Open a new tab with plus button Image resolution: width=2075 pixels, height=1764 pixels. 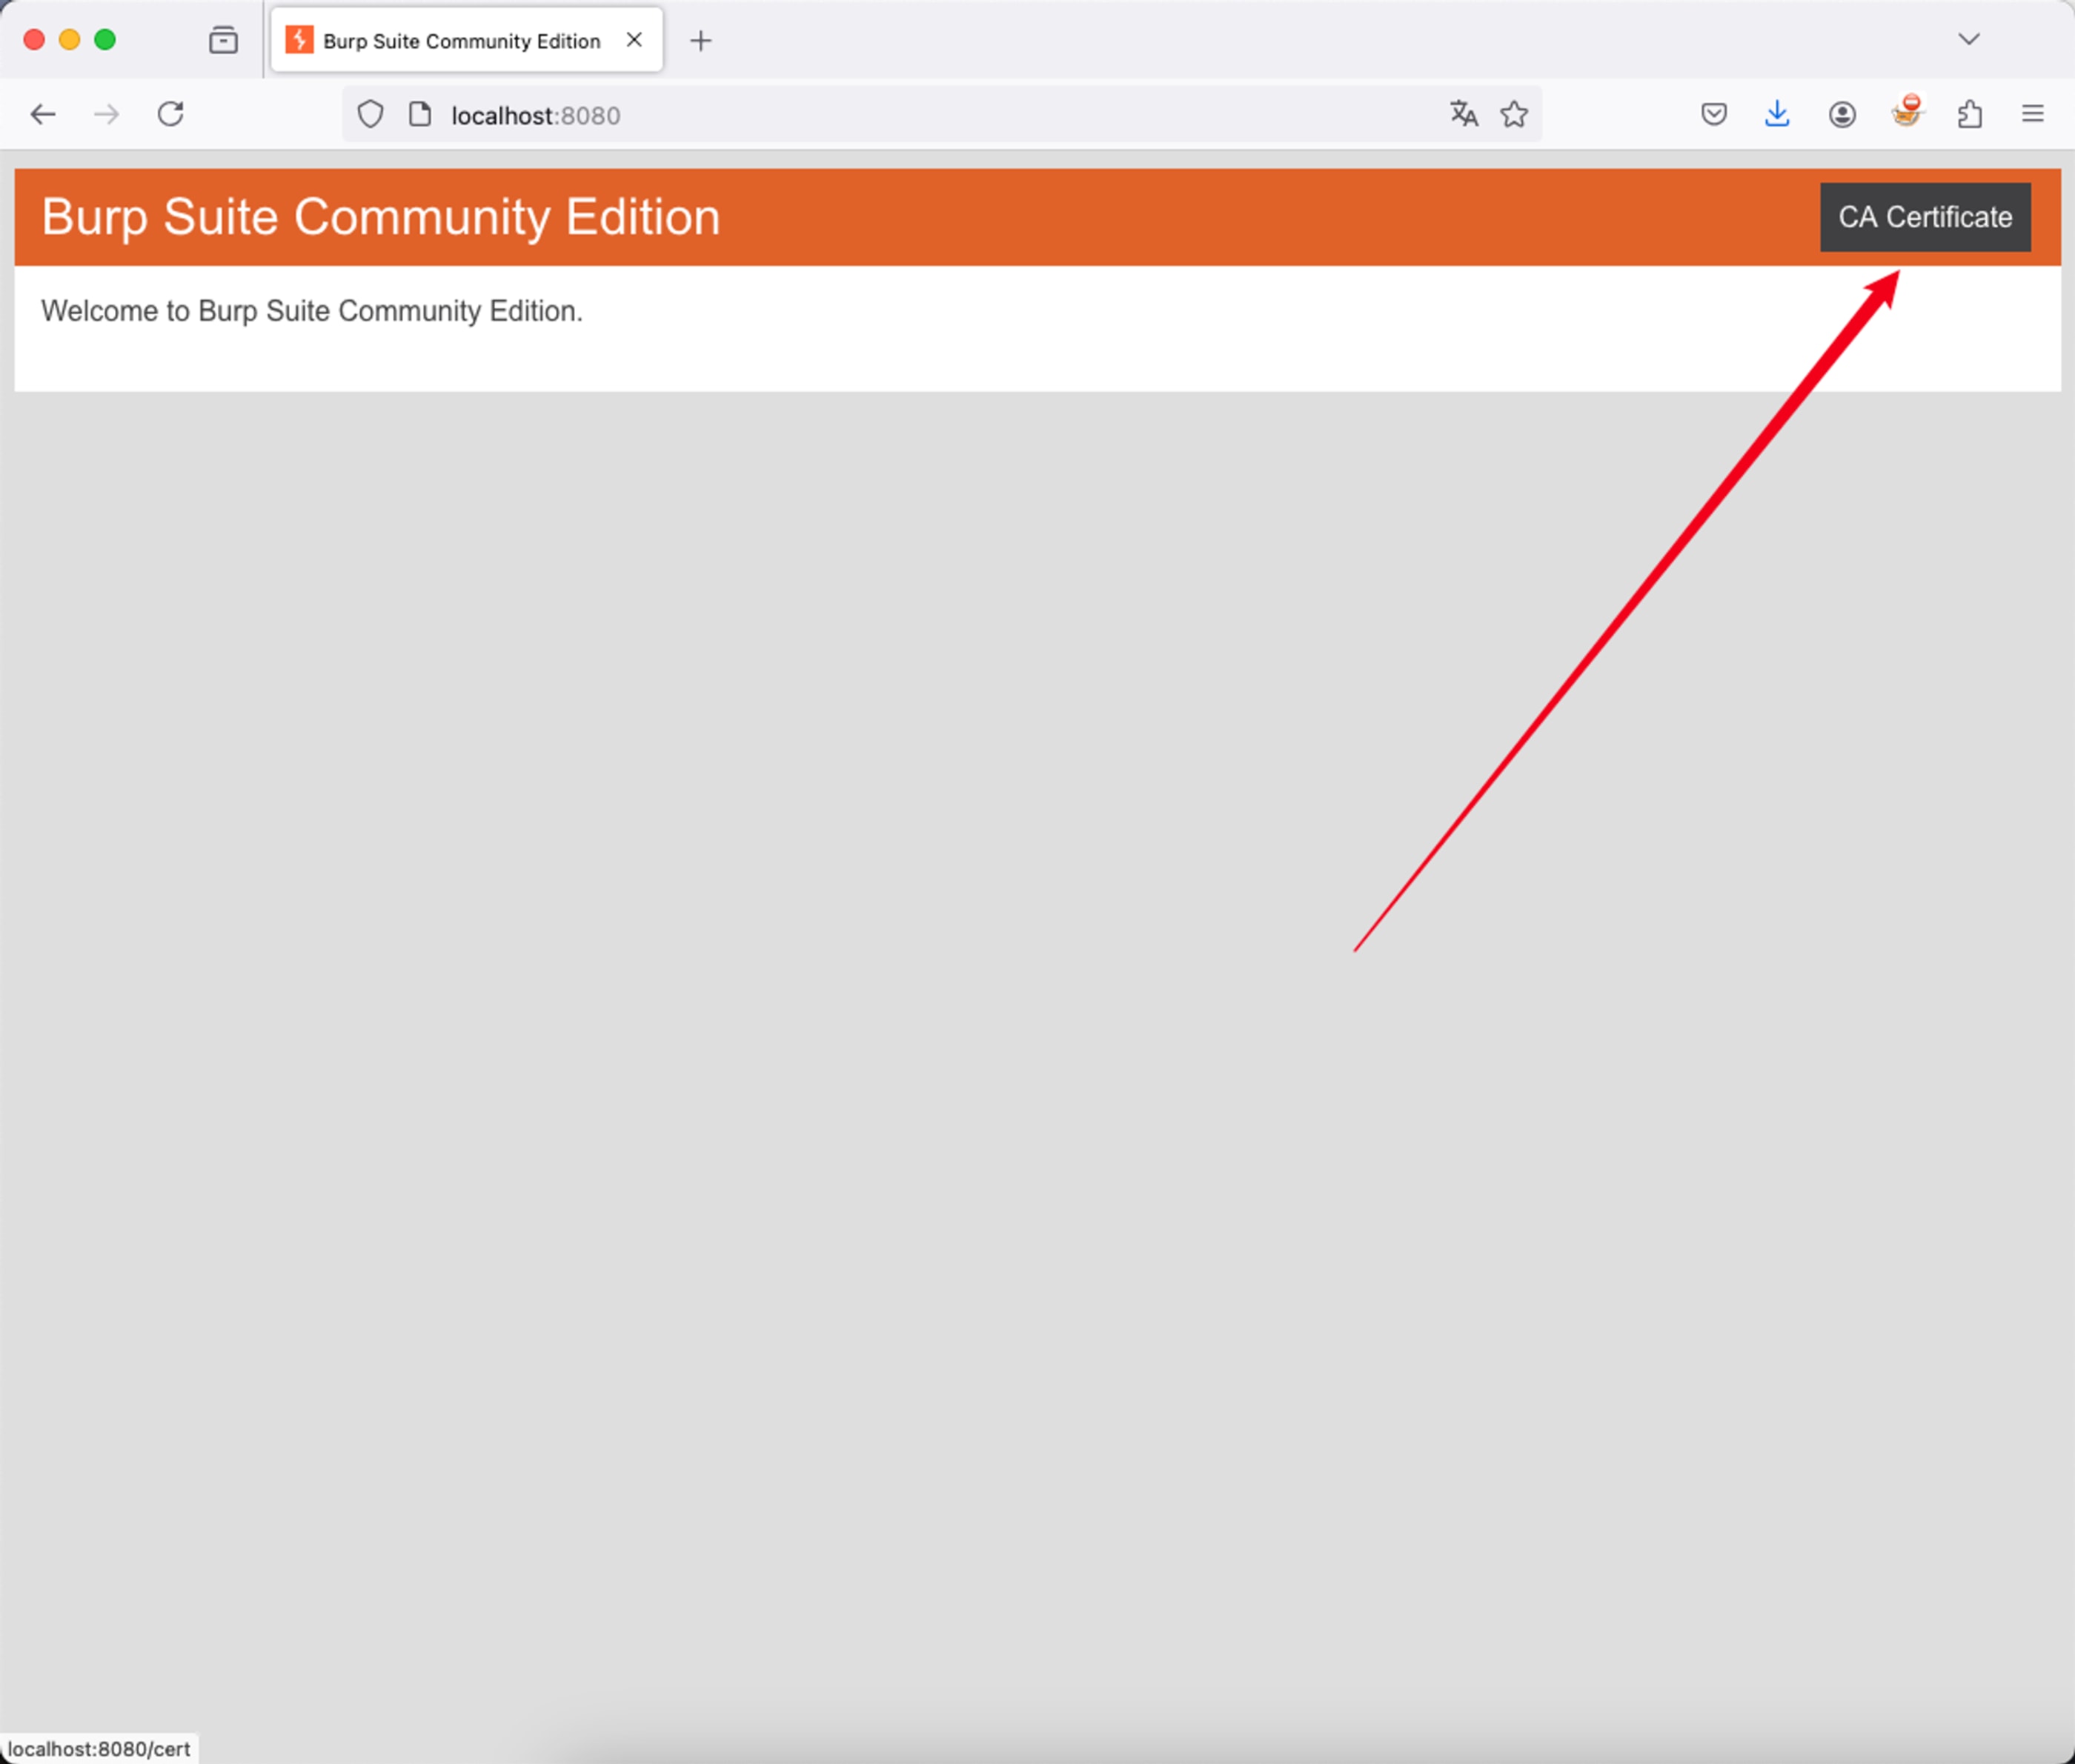click(701, 41)
